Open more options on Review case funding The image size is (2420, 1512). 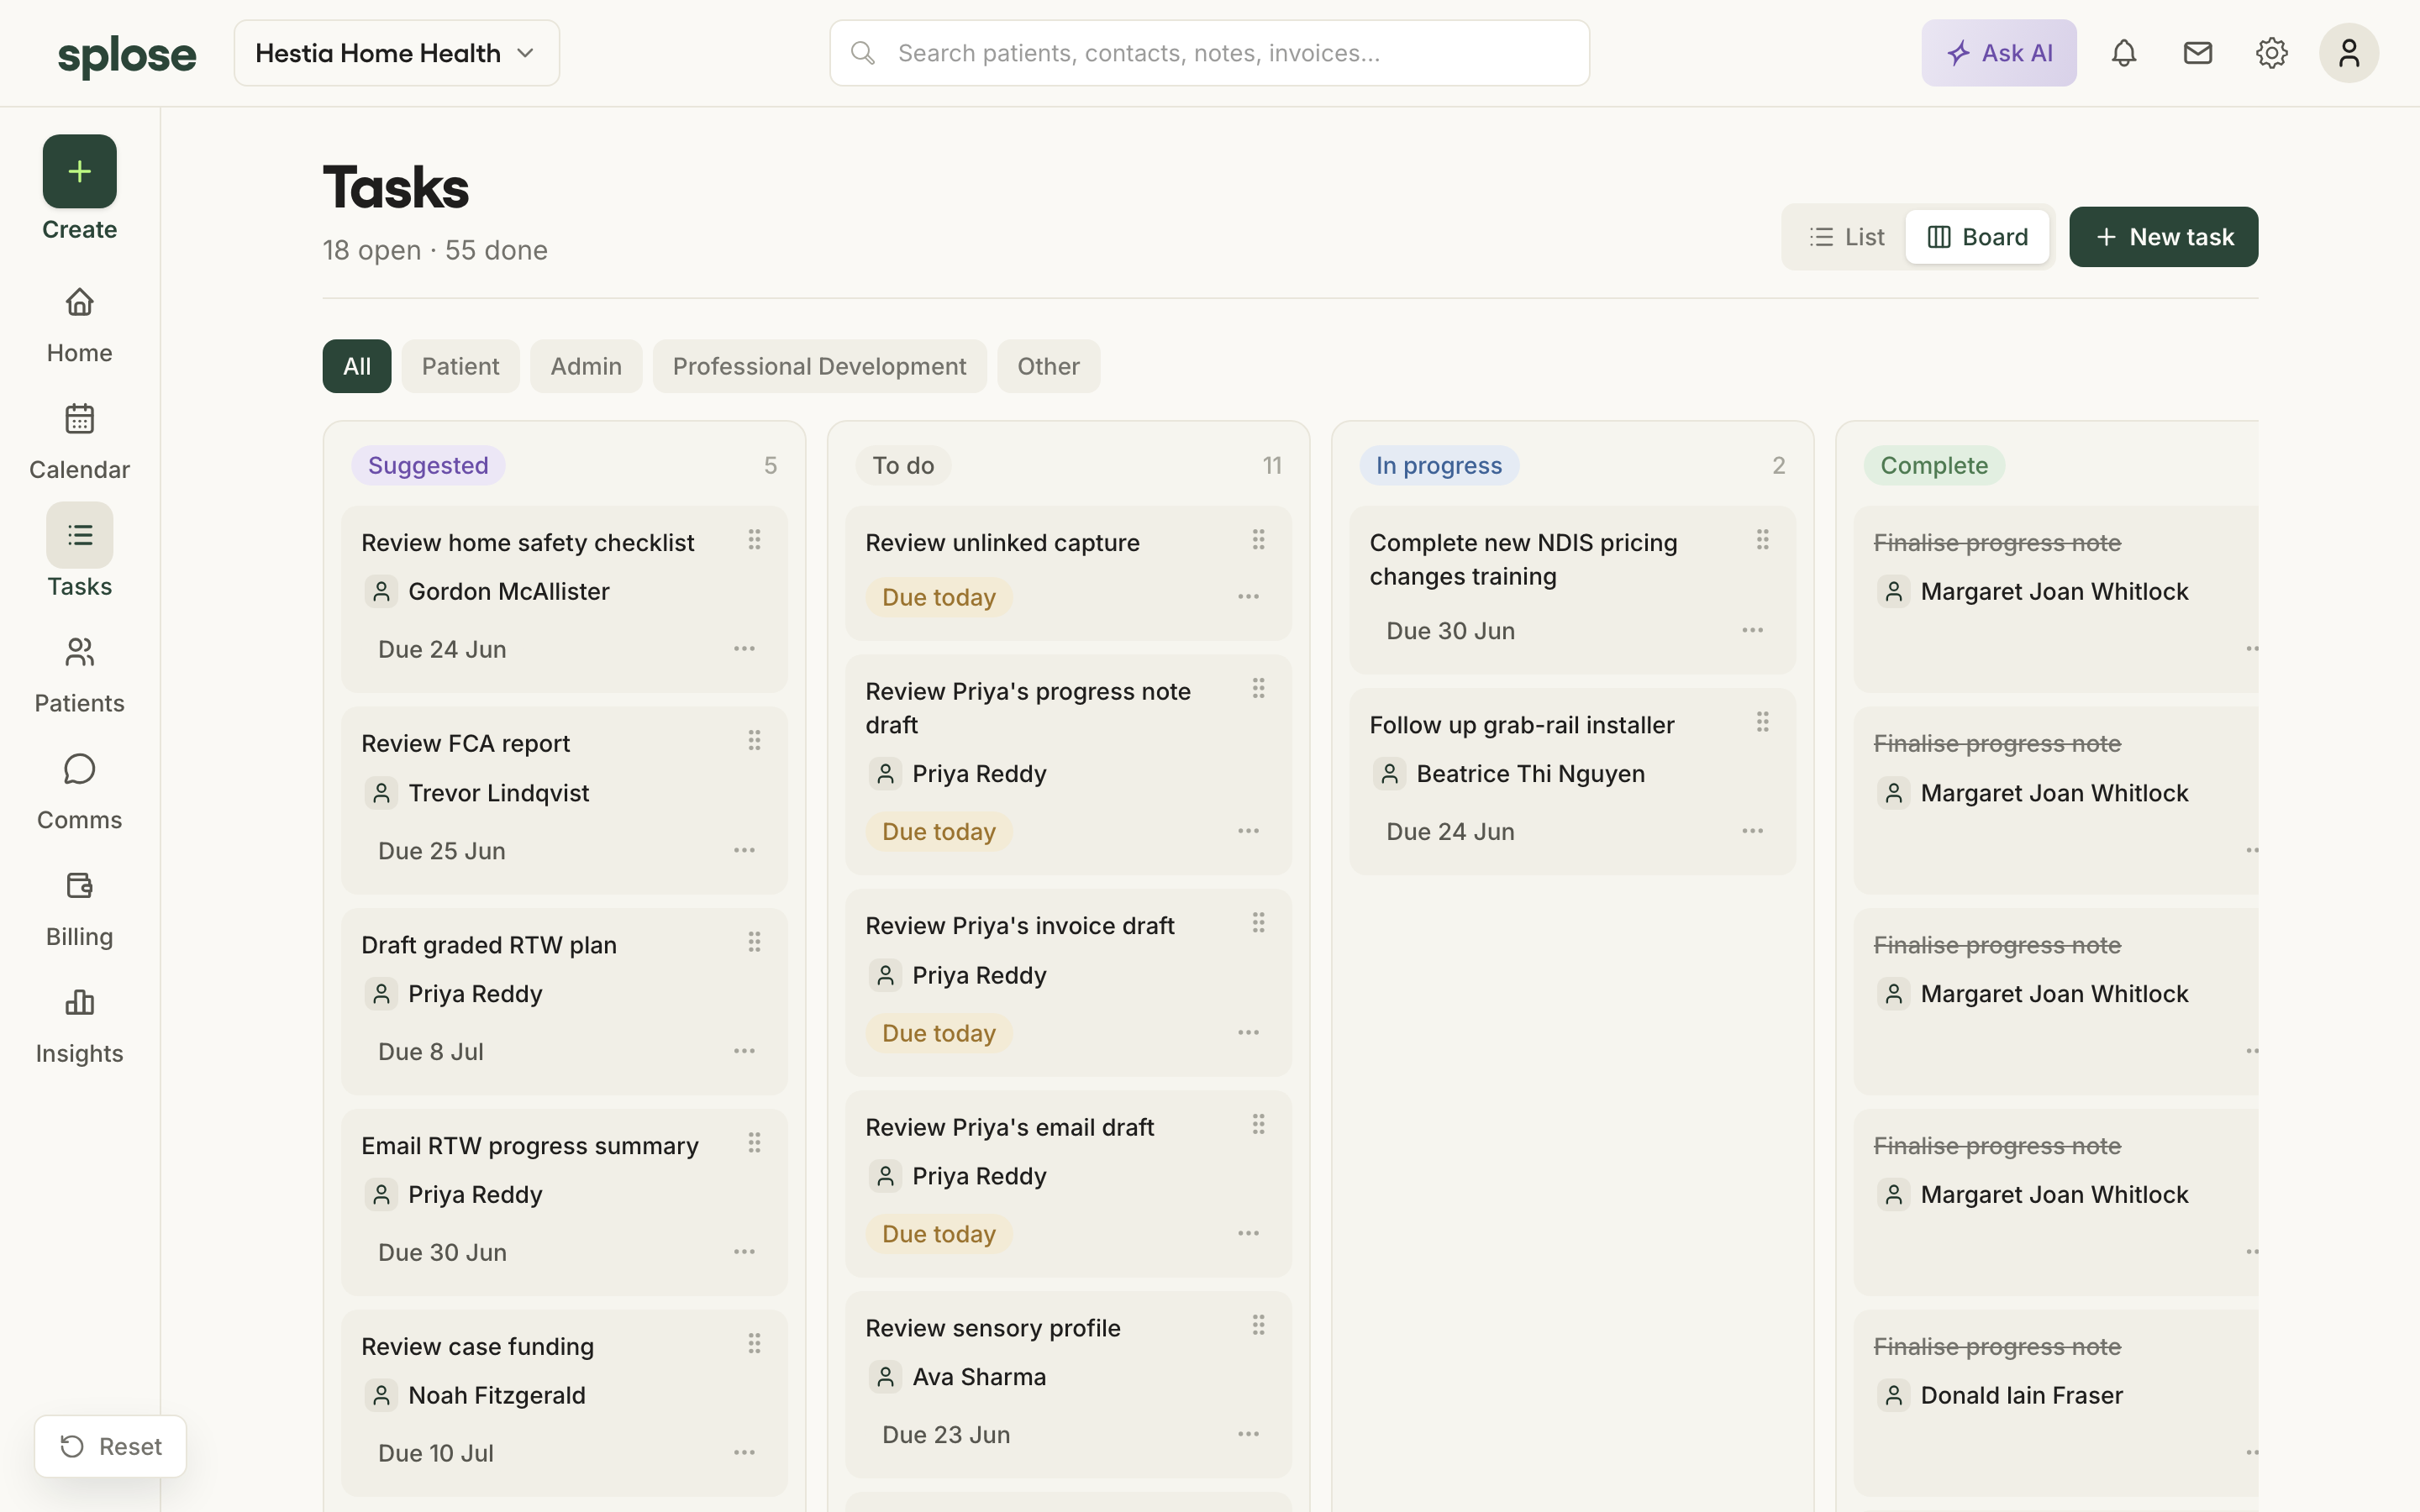pos(745,1453)
